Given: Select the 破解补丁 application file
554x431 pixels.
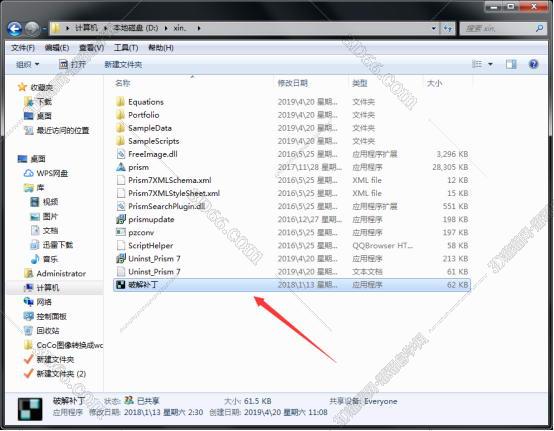Looking at the screenshot, I should pyautogui.click(x=291, y=285).
